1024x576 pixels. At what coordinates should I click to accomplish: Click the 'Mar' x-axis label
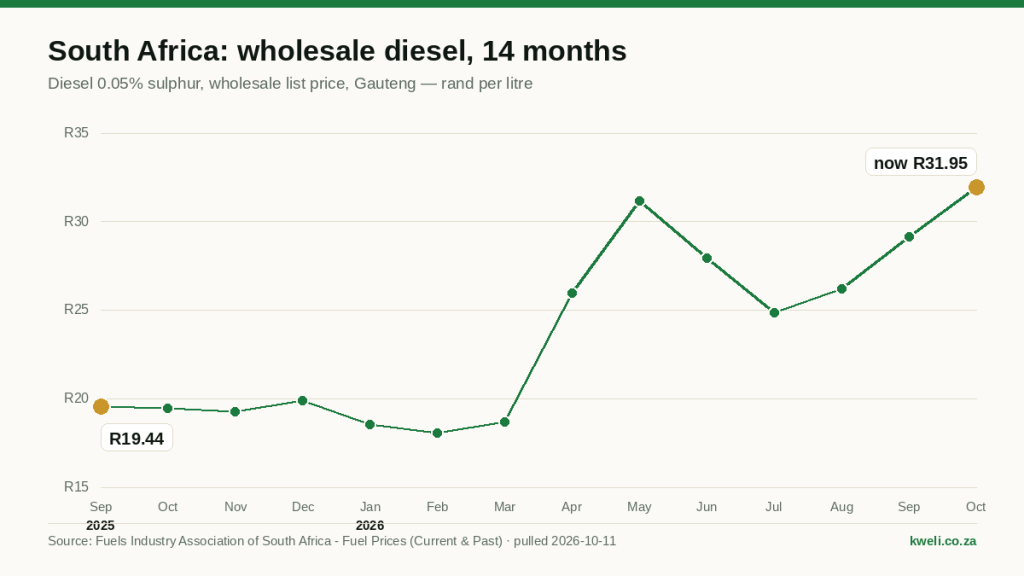pos(505,507)
